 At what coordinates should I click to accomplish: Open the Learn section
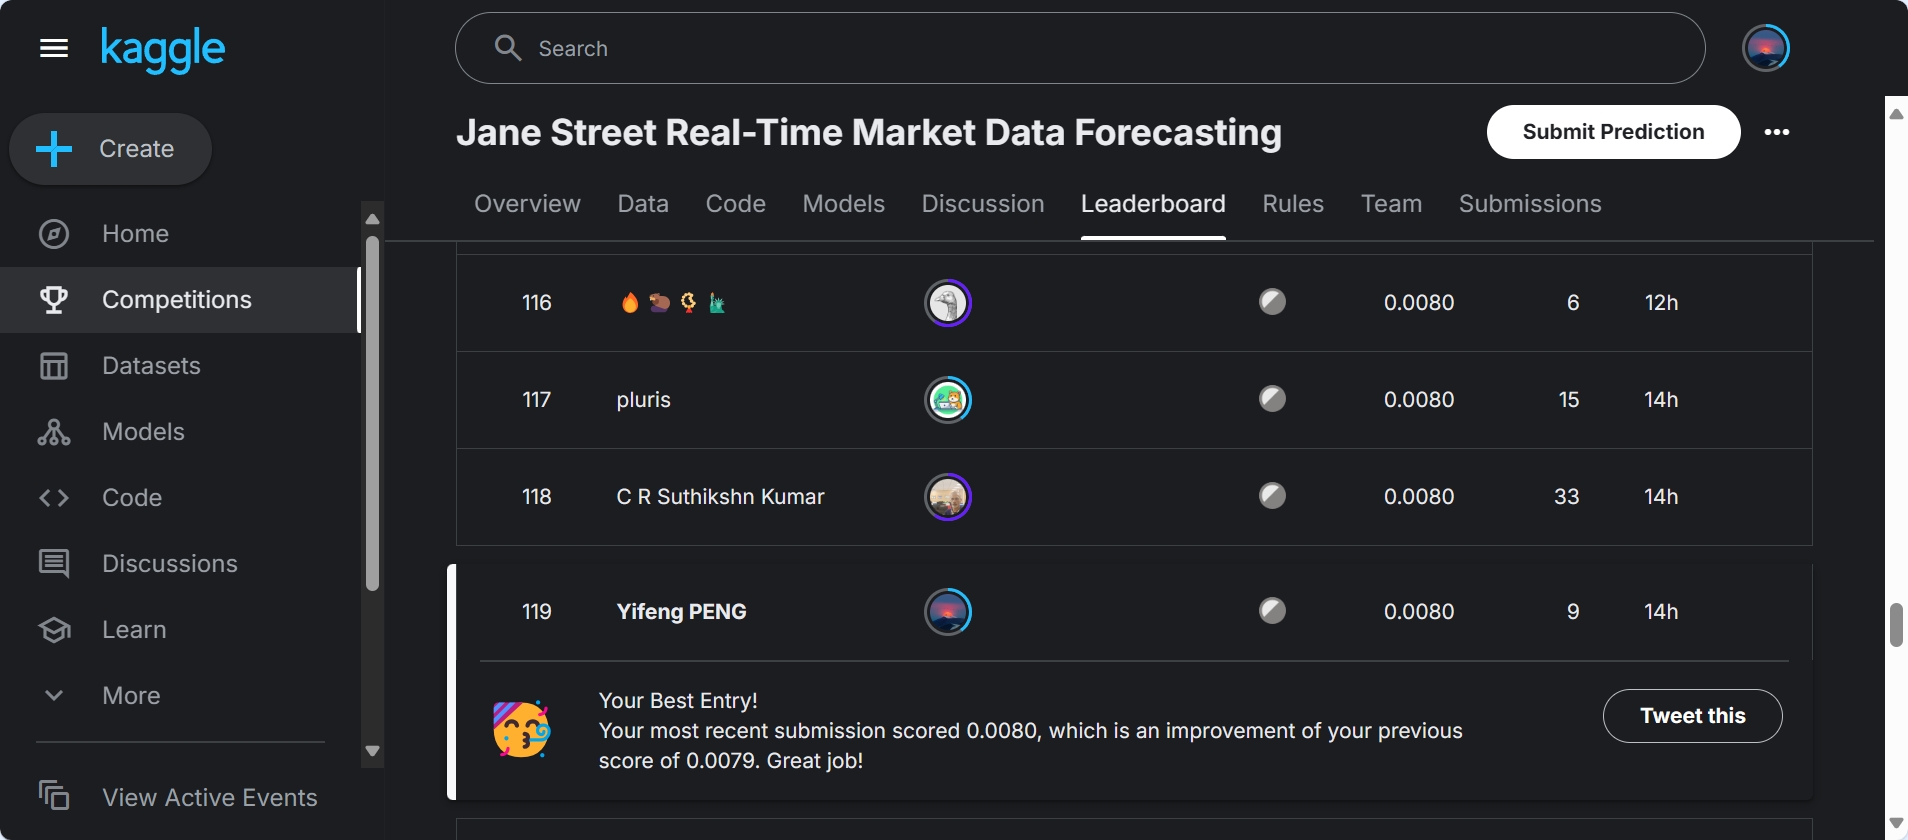(134, 630)
